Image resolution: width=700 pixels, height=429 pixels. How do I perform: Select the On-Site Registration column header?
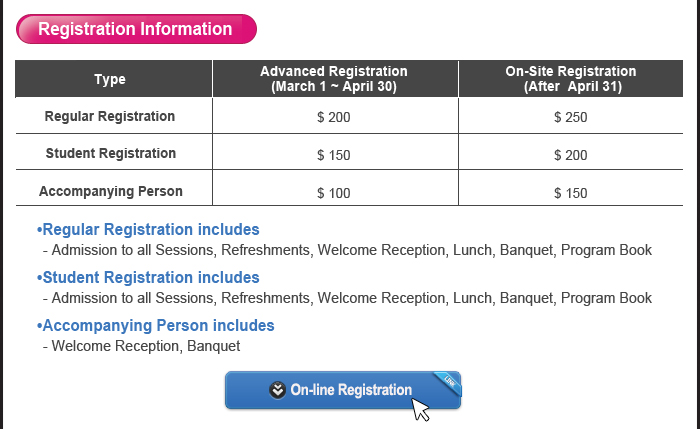(570, 79)
